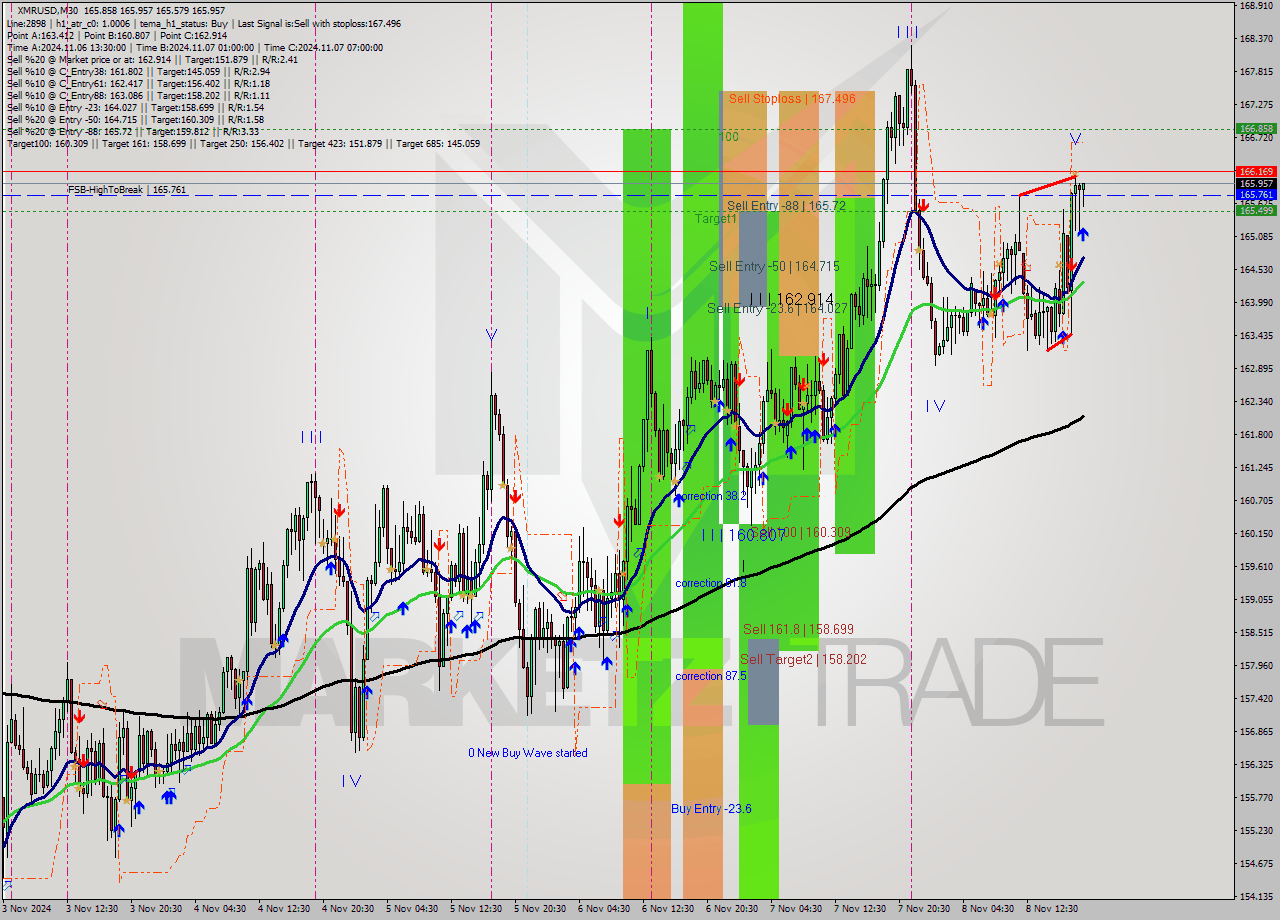Image resolution: width=1280 pixels, height=920 pixels.
Task: Click the 'Sell Target2 | 158.202' label
Action: (804, 659)
